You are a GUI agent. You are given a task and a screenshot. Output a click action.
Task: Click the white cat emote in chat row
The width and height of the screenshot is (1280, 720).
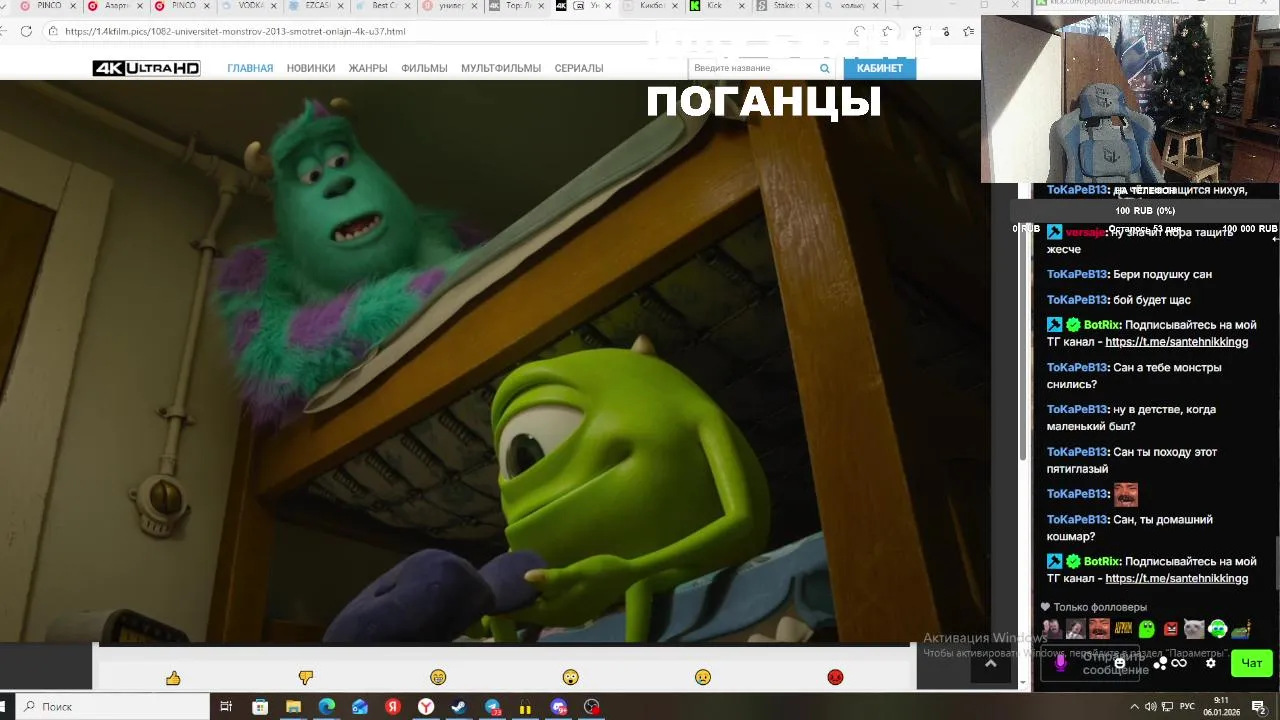[1194, 630]
